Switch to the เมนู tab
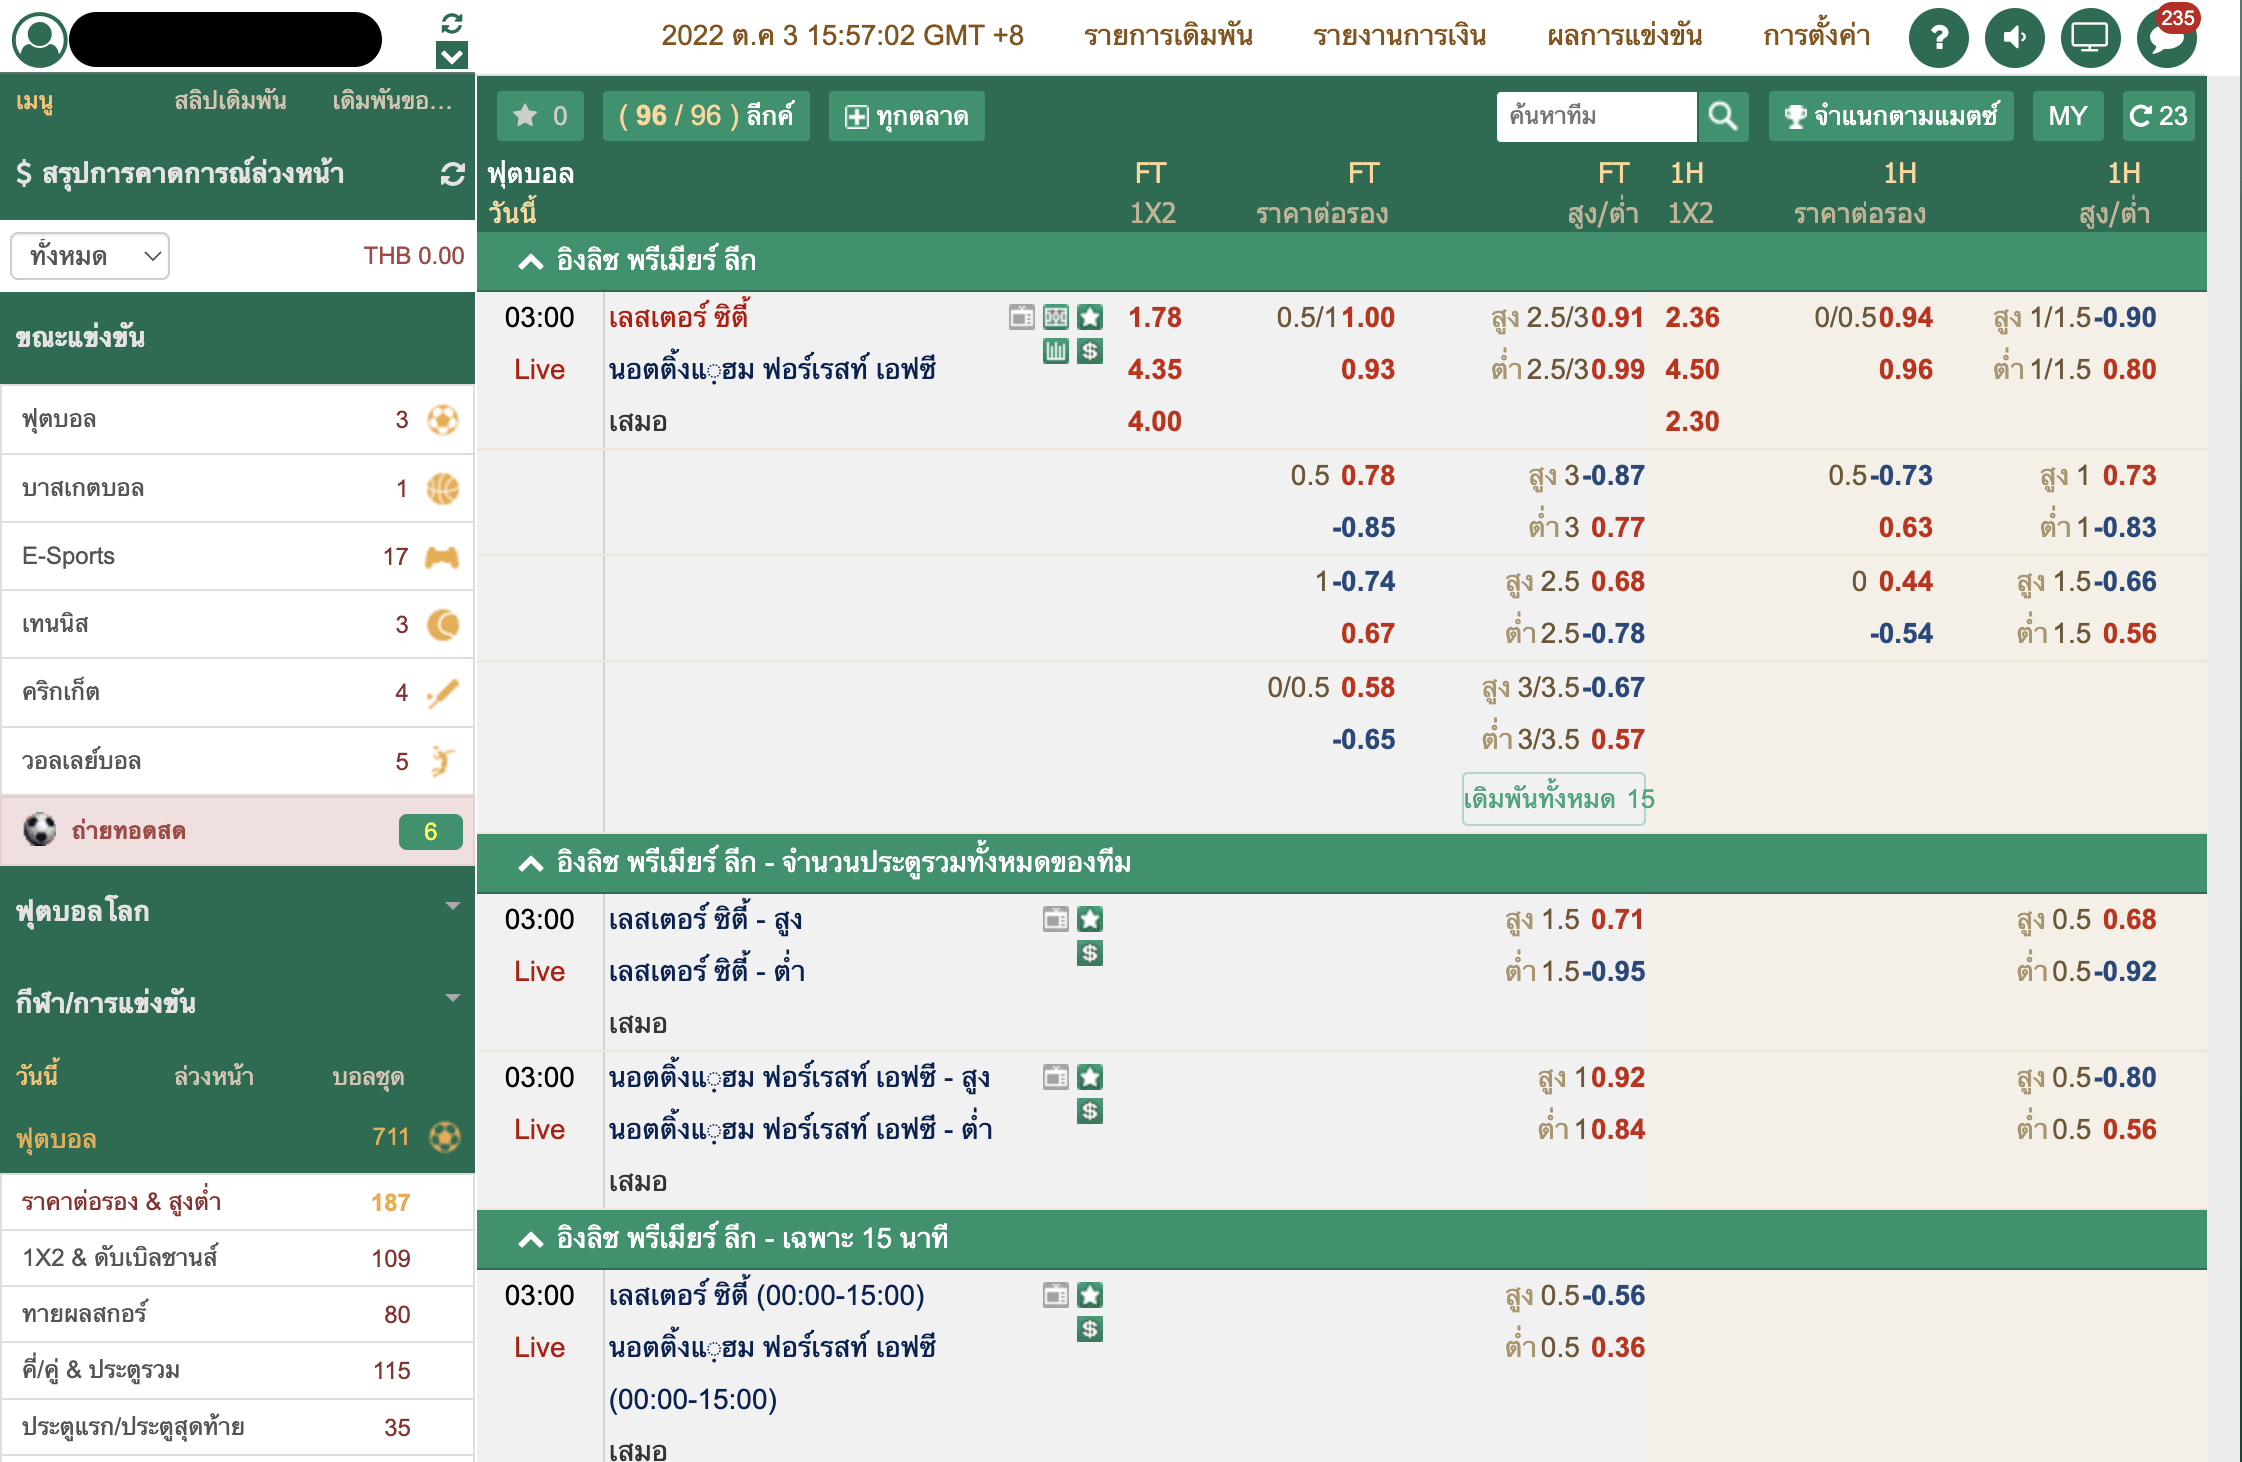Screen dimensions: 2242x1462 35,101
